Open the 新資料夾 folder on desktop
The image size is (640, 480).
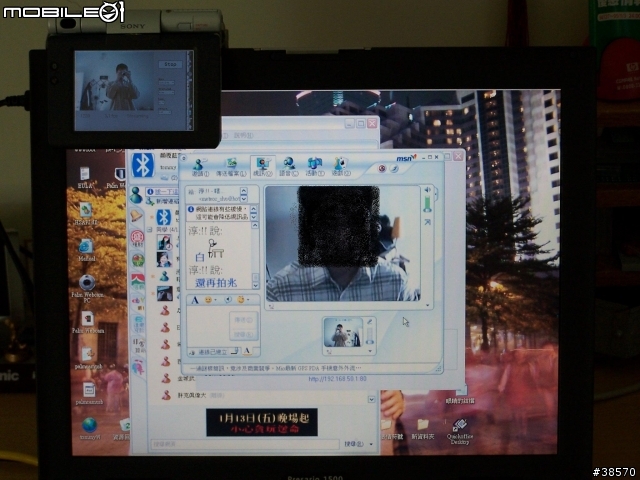click(422, 429)
